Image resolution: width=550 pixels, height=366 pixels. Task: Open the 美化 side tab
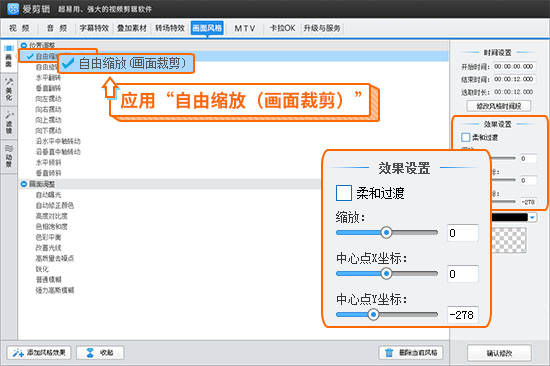coord(8,90)
